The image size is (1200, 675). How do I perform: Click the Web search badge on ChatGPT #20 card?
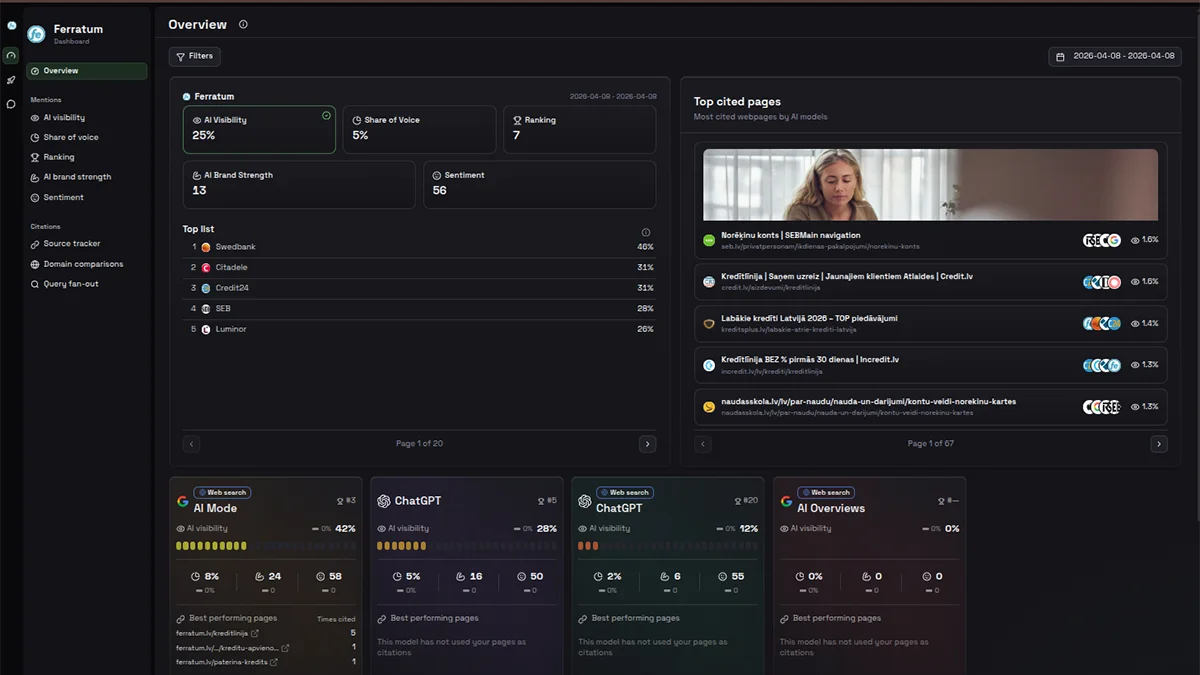point(625,492)
